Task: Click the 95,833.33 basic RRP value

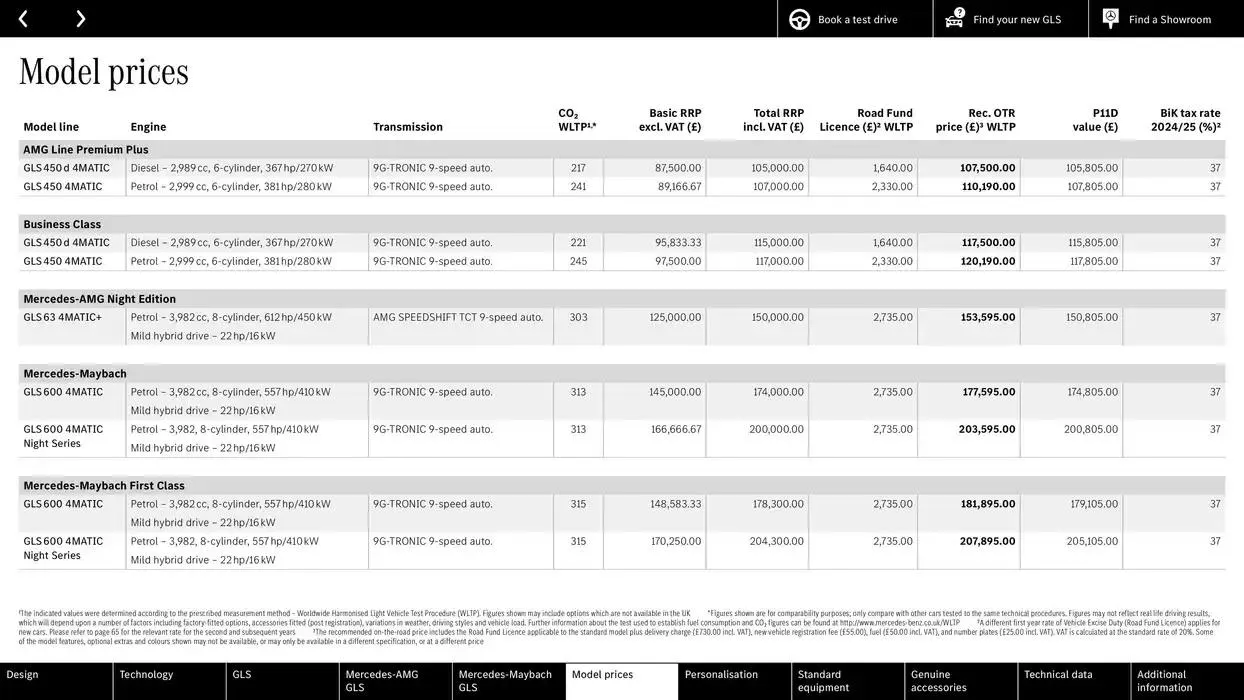Action: pos(678,243)
